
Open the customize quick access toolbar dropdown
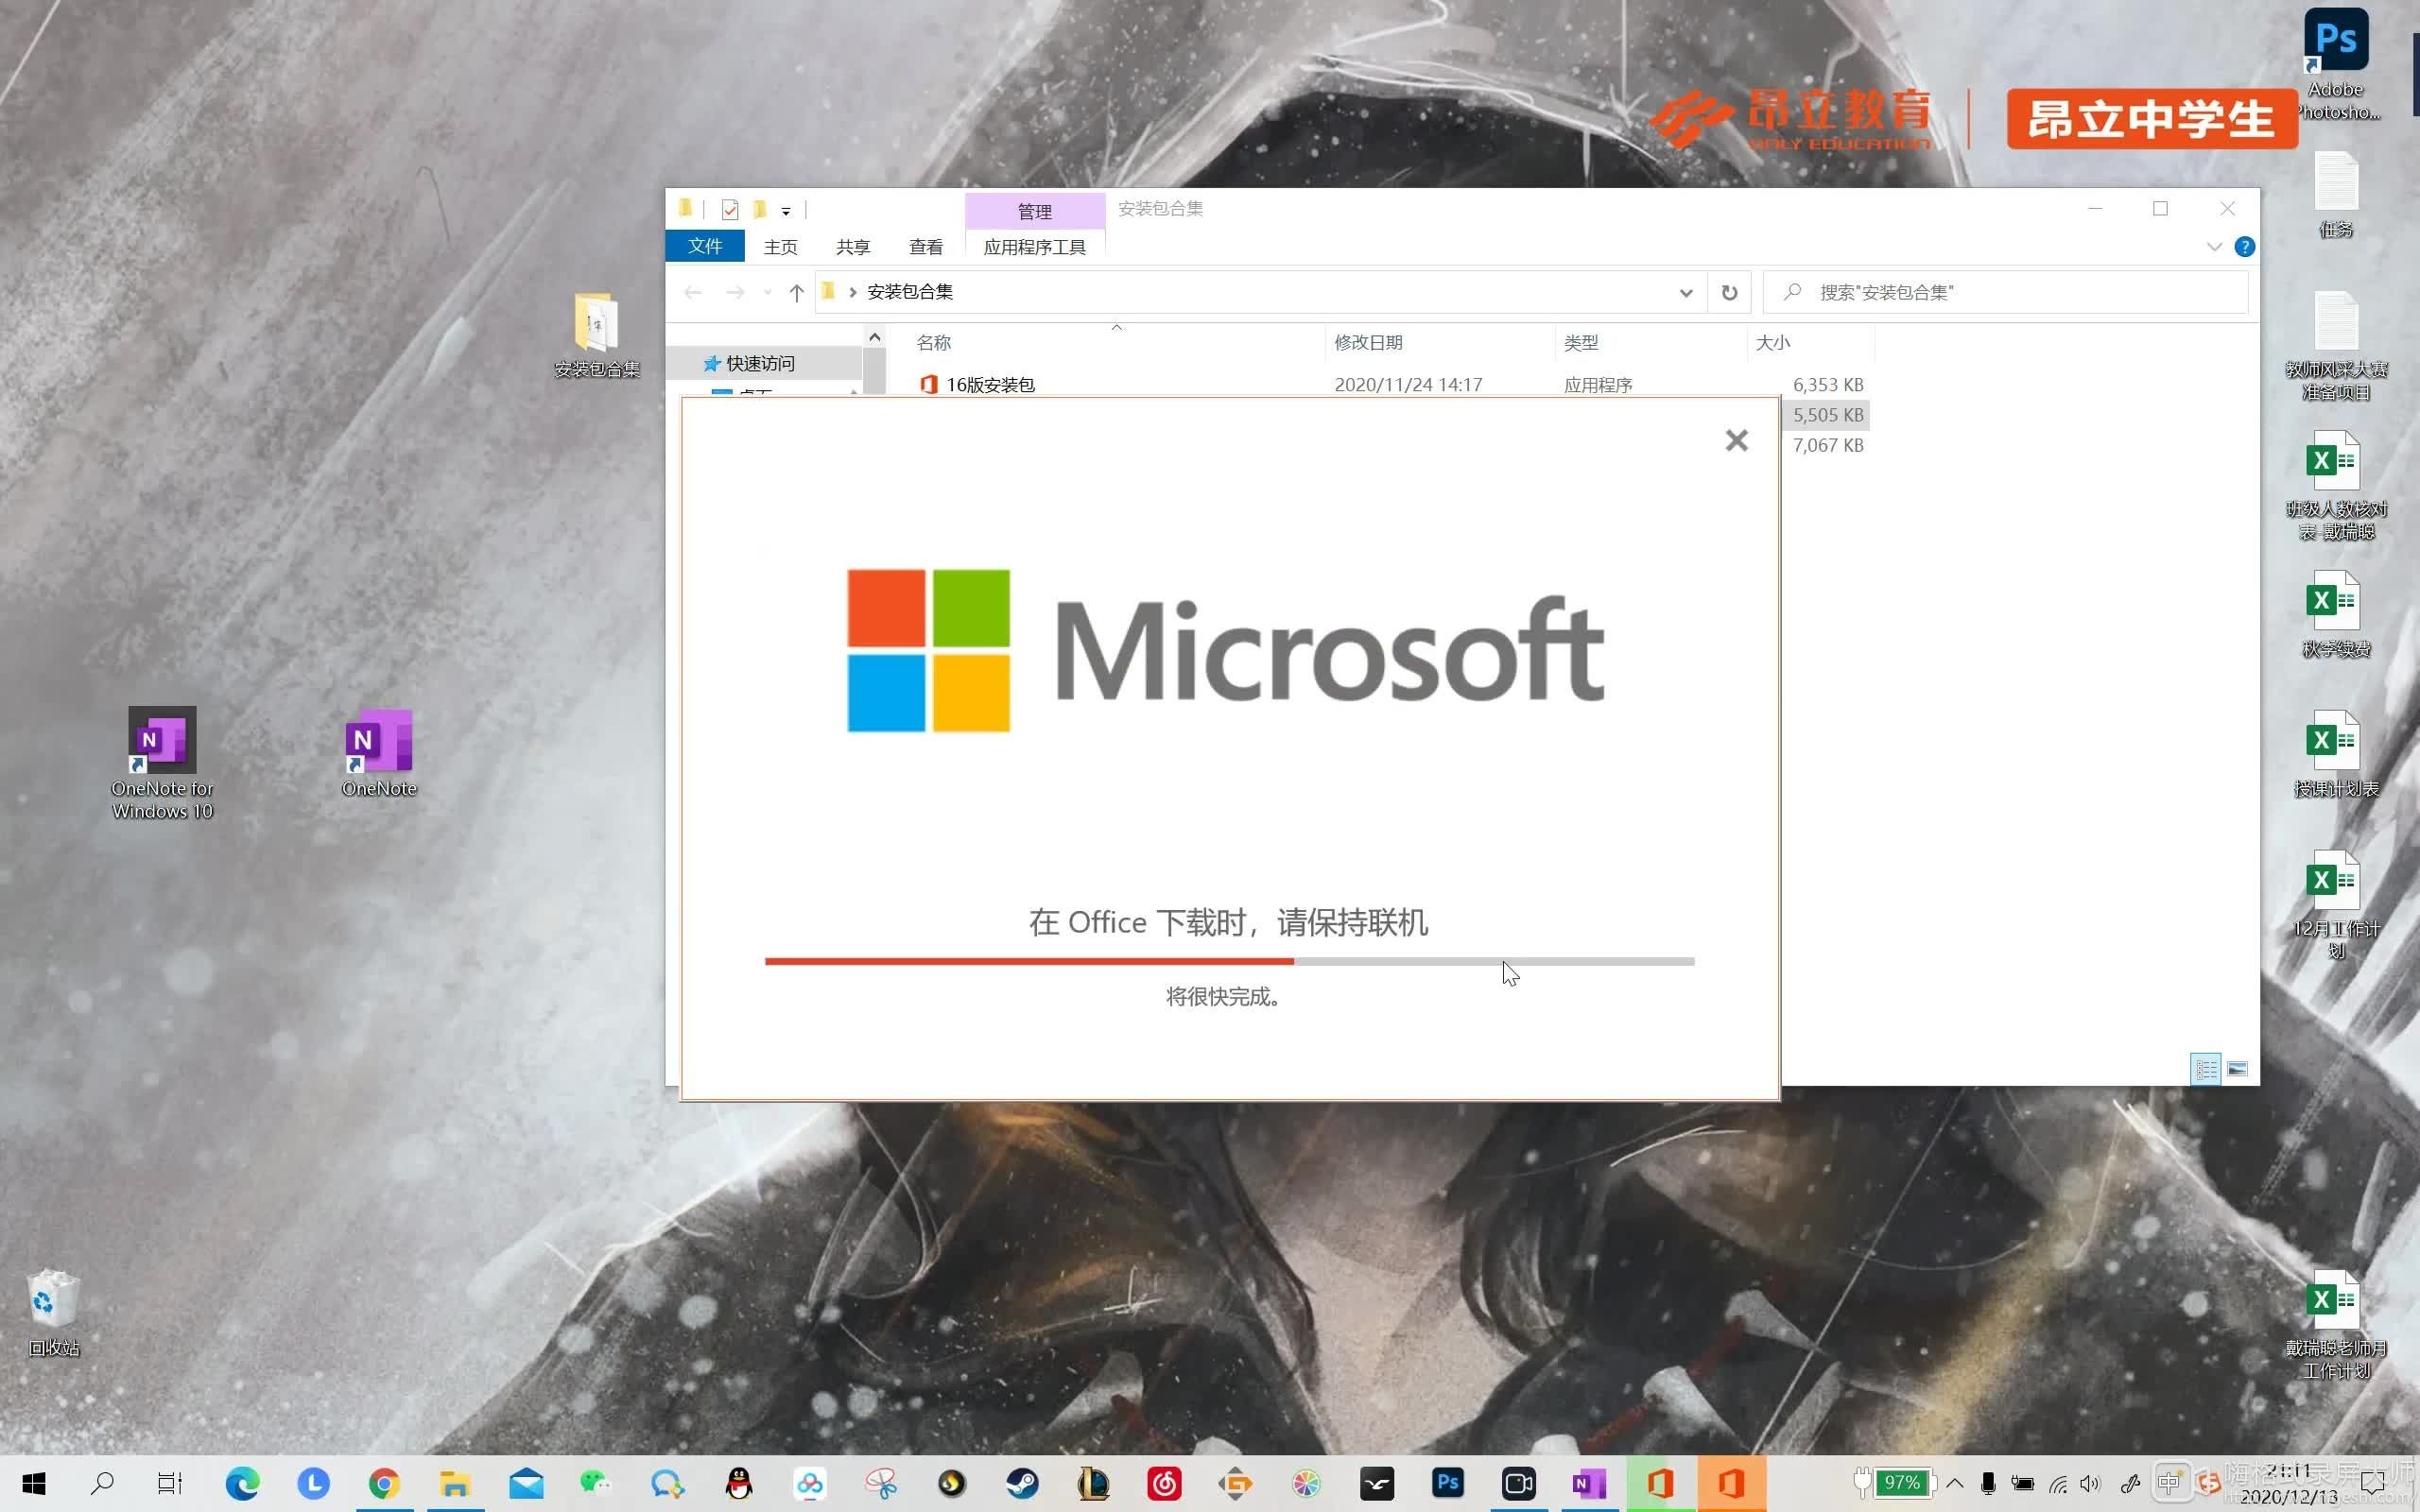(786, 210)
